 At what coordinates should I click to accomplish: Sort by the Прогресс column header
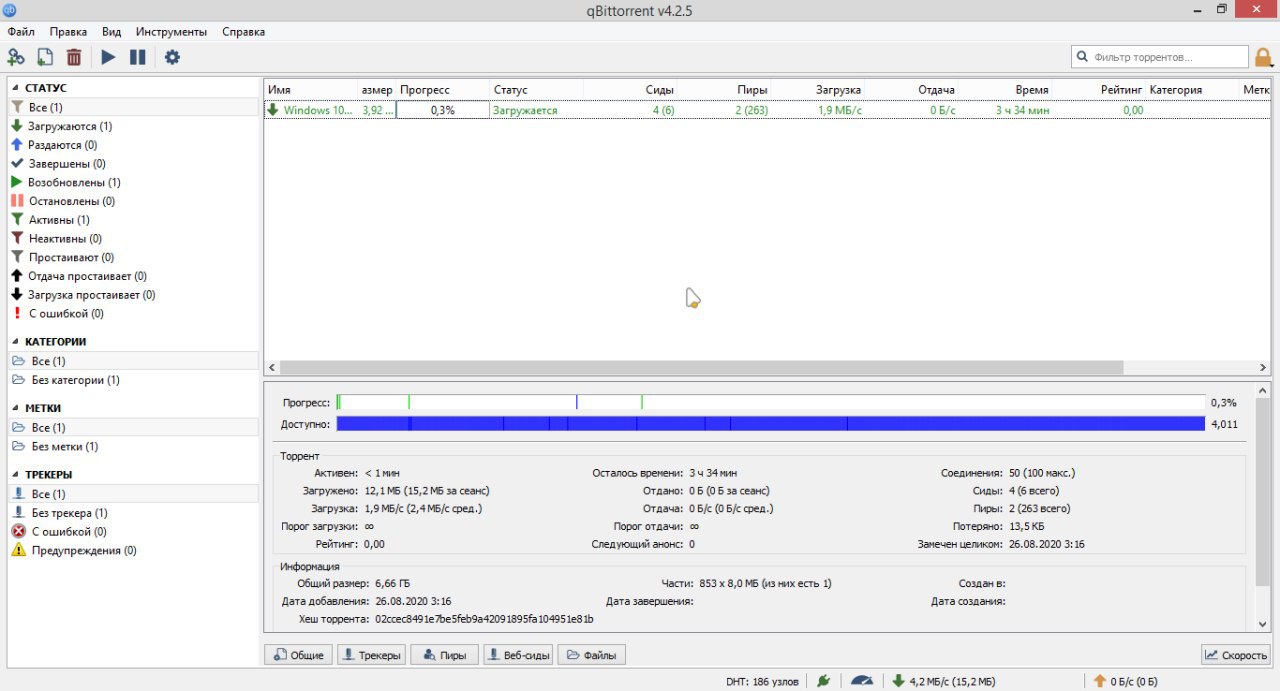tap(443, 90)
